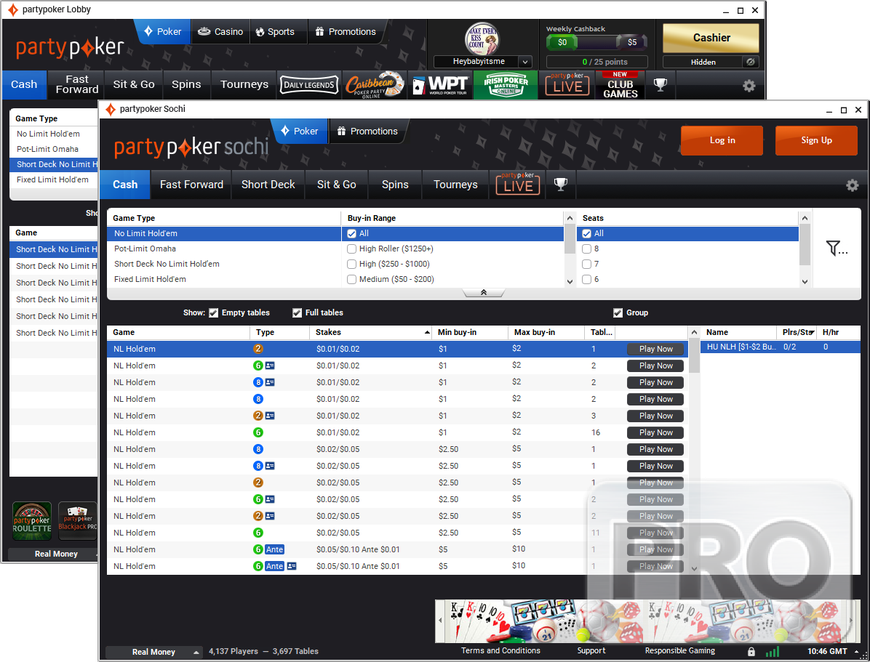Check the High ($250 - $1000) buy-in box
Viewport: 870px width, 662px height.
[x=351, y=264]
